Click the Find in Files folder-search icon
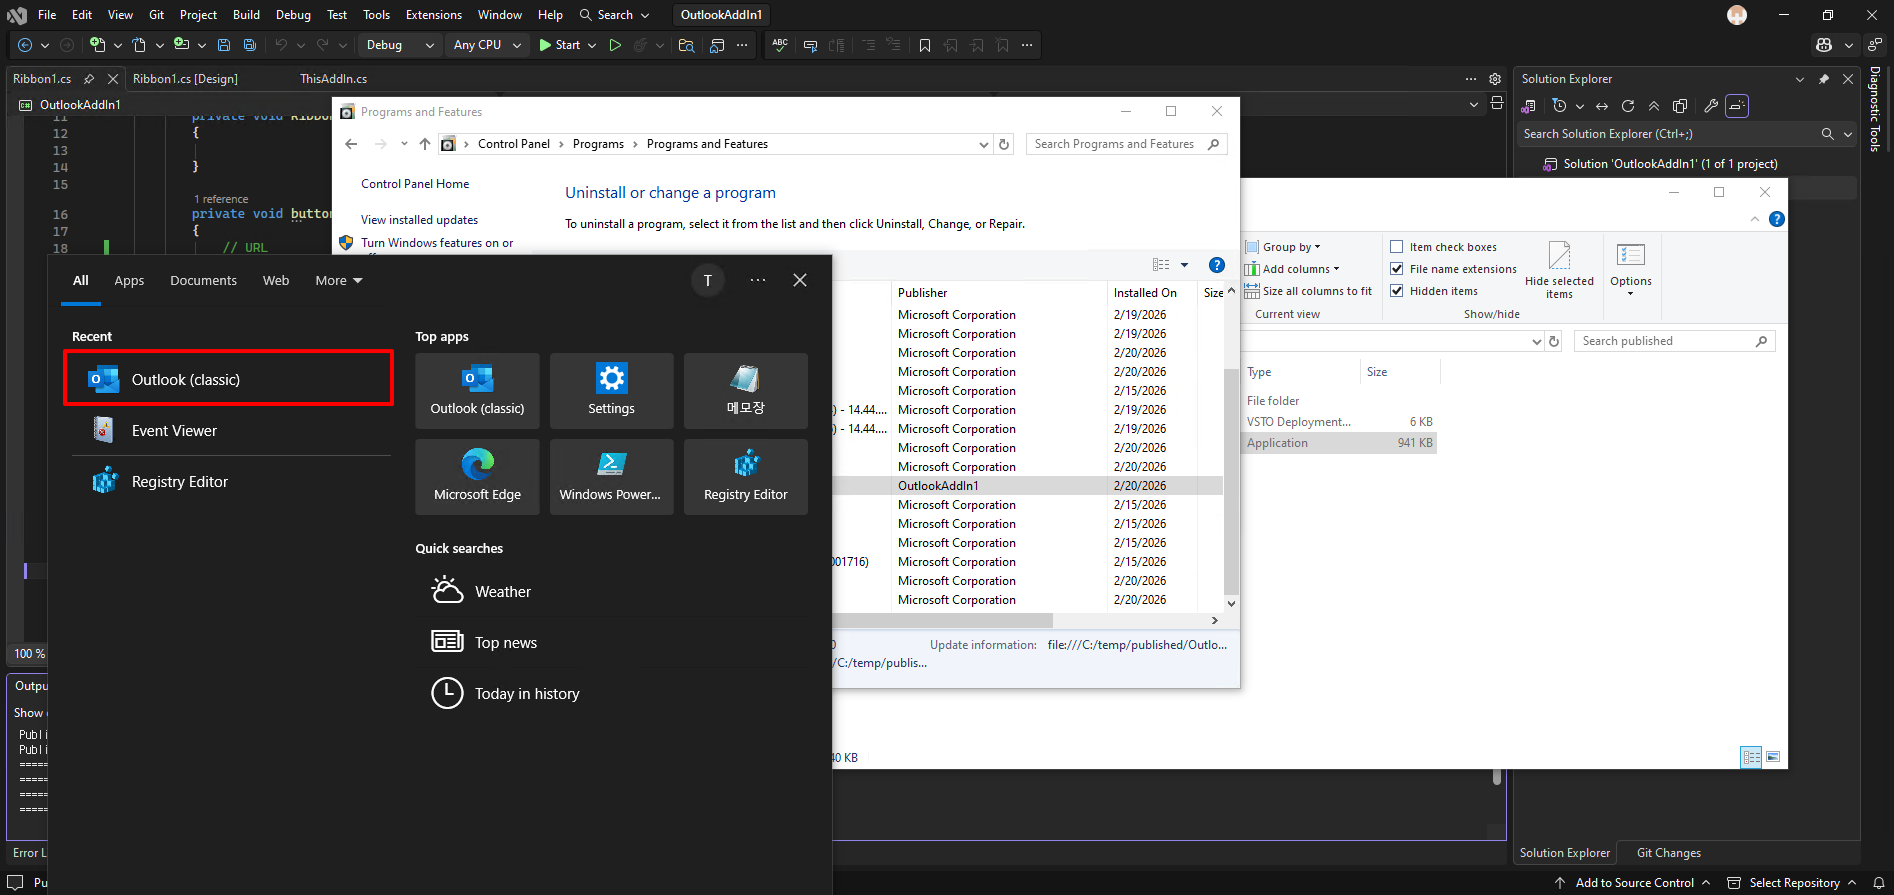Image resolution: width=1894 pixels, height=895 pixels. (686, 45)
